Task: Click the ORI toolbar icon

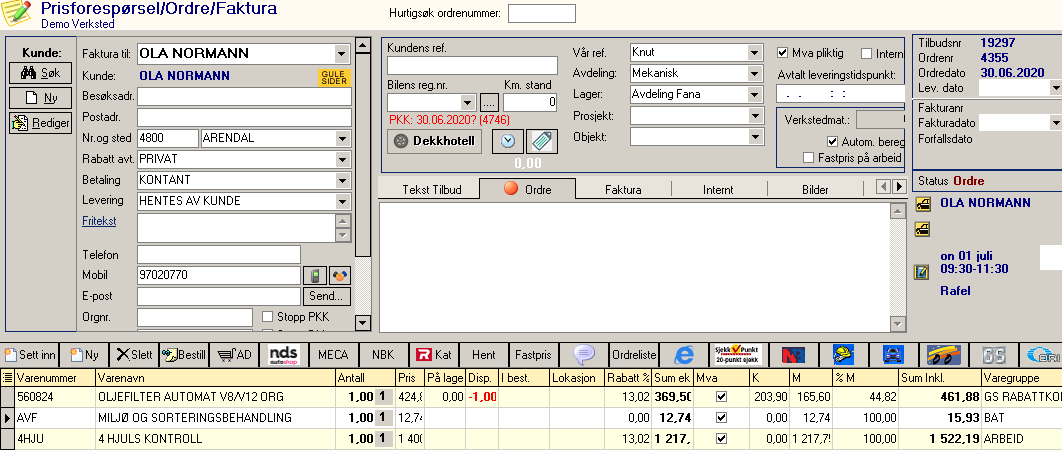Action: (1042, 354)
